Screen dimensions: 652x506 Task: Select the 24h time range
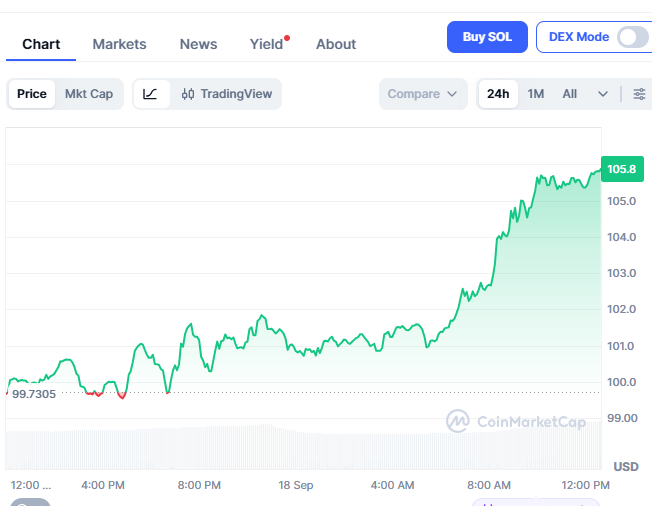(x=498, y=94)
